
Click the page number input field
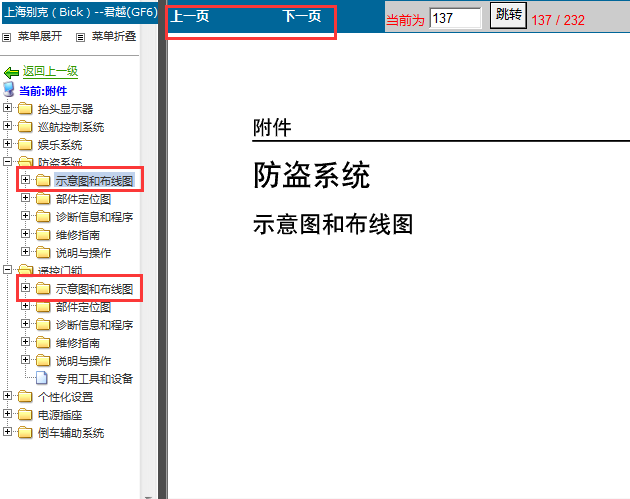click(x=455, y=18)
